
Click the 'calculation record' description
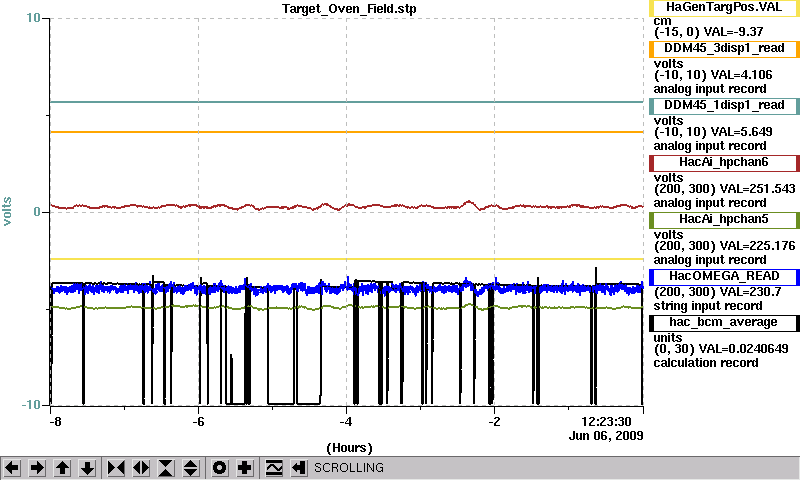pyautogui.click(x=706, y=363)
